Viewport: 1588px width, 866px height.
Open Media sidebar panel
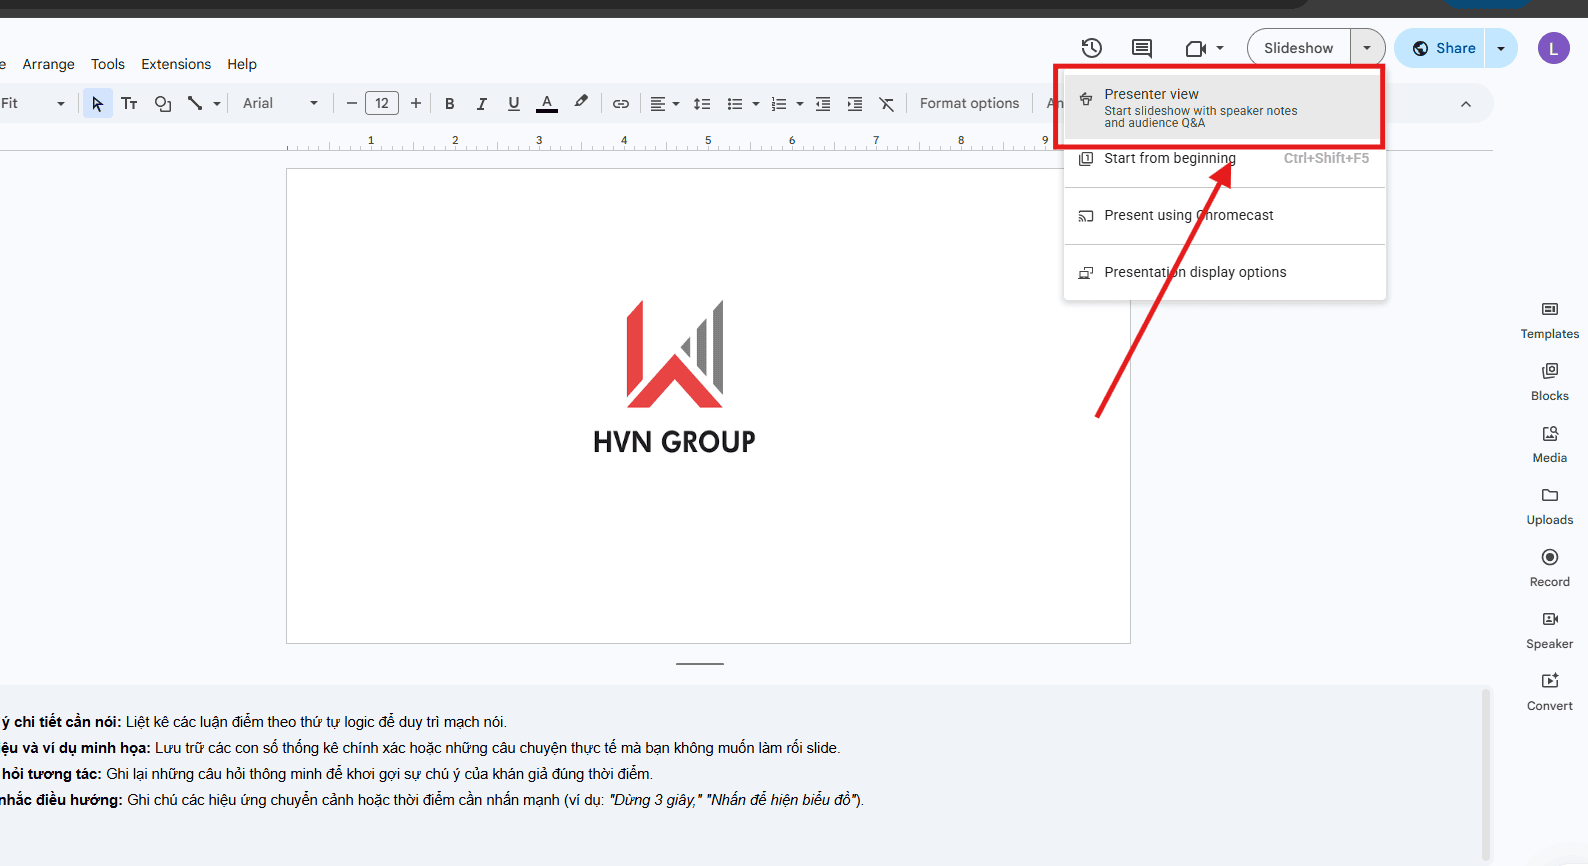click(x=1549, y=444)
